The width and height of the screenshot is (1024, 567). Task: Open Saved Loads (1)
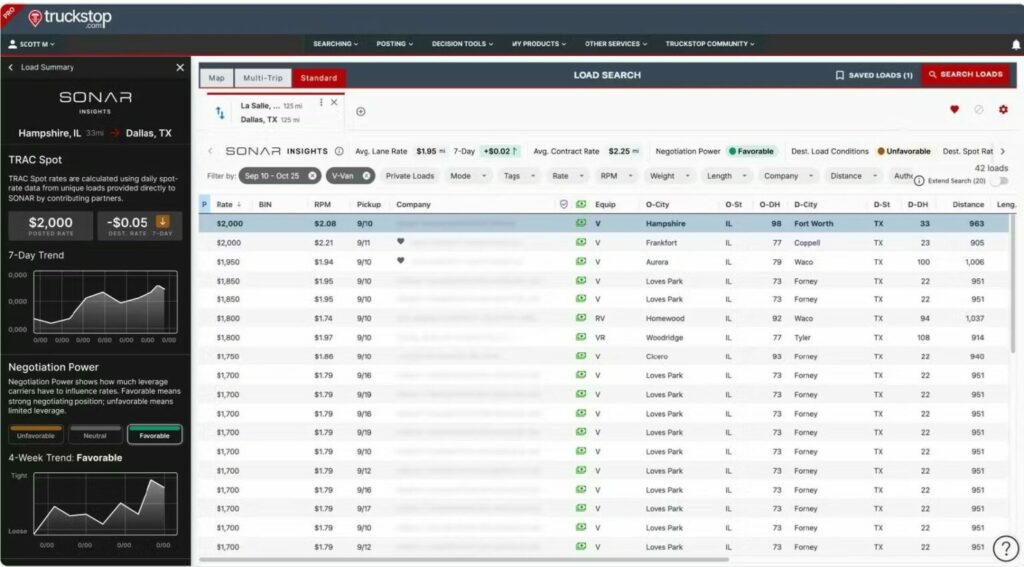[x=874, y=75]
